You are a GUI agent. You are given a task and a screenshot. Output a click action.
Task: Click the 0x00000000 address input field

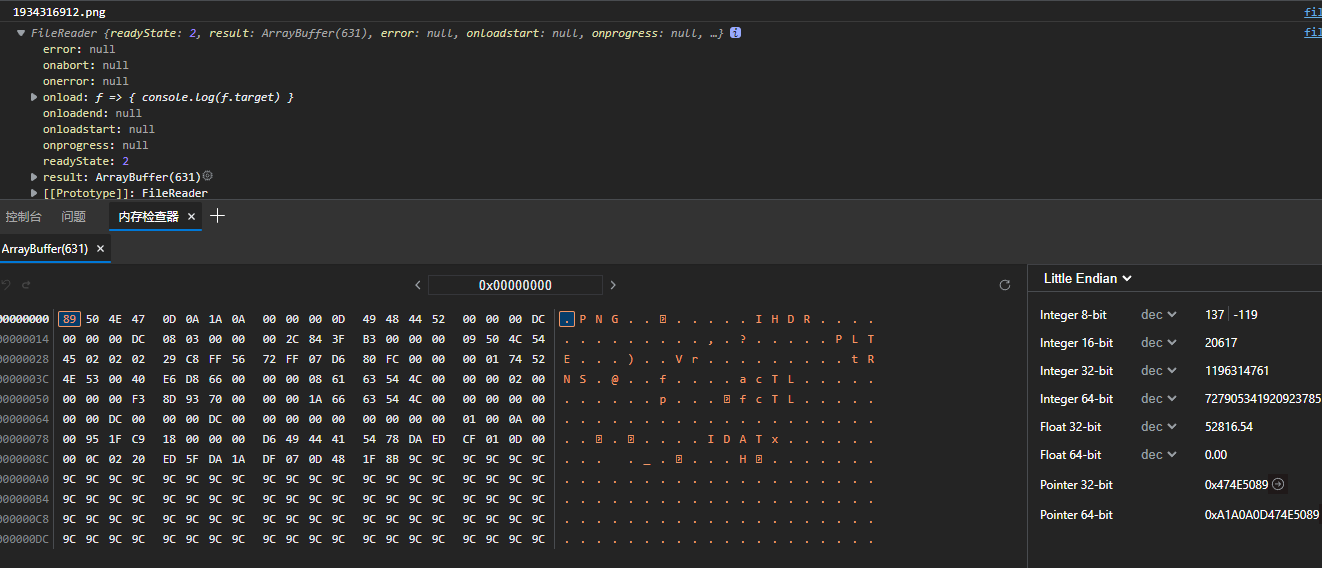[515, 285]
